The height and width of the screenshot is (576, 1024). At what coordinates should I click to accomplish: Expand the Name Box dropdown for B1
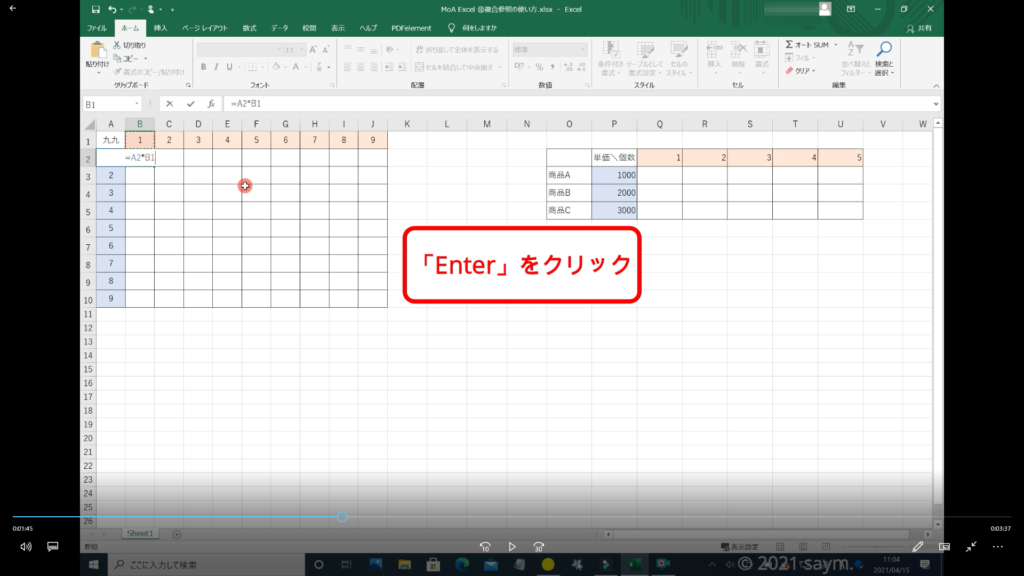click(x=137, y=104)
